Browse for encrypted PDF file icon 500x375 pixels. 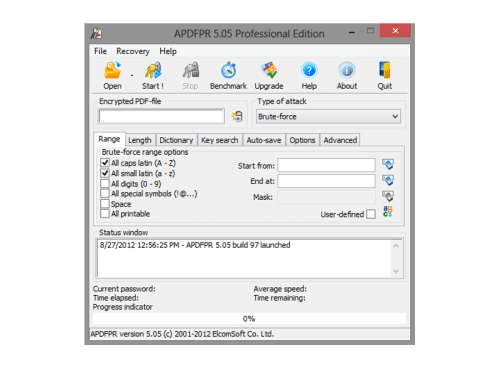pos(237,116)
